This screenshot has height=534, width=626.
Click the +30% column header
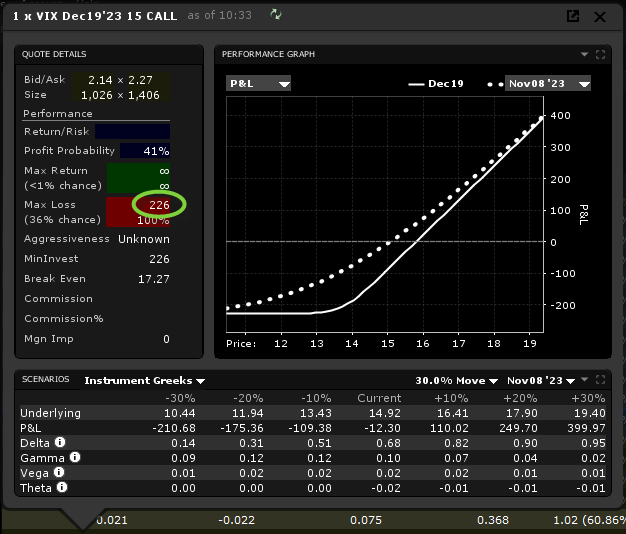pyautogui.click(x=588, y=398)
